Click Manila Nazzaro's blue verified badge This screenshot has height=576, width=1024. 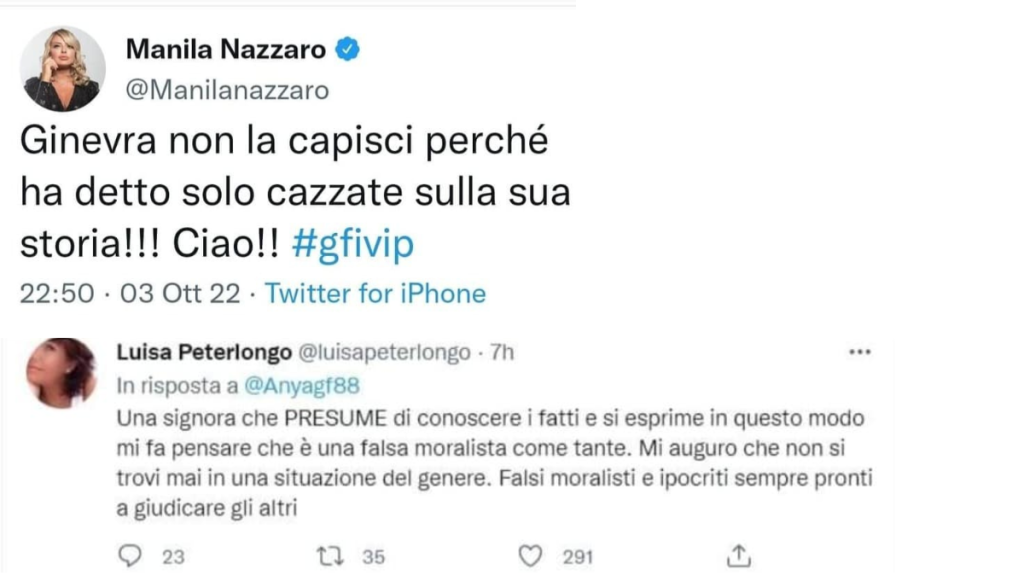(346, 51)
